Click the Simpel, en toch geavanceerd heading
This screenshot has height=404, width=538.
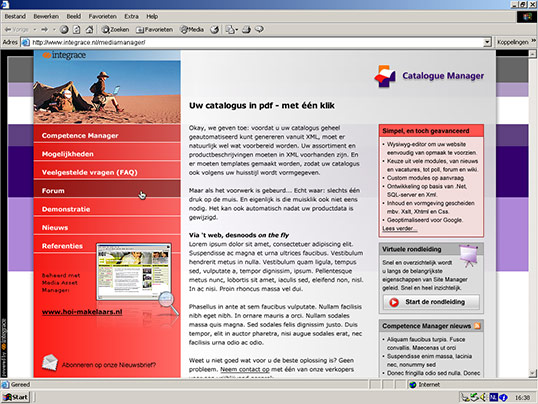tap(426, 131)
